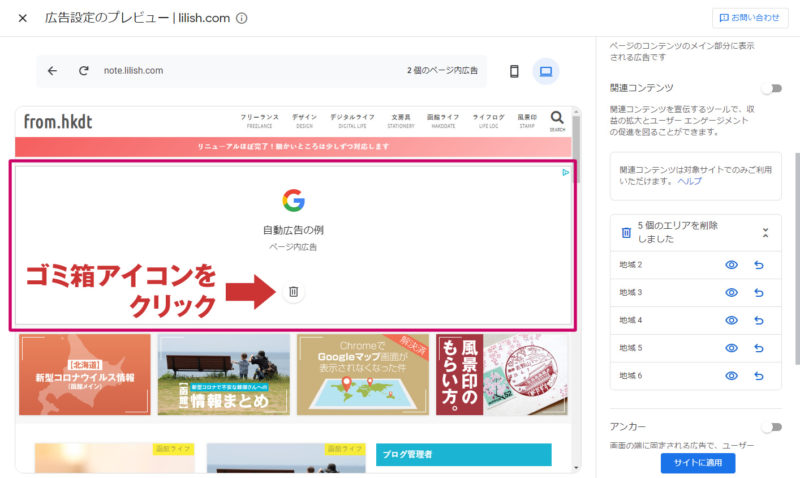This screenshot has height=478, width=800.
Task: Show 地域 6 with eye icon
Action: (732, 376)
